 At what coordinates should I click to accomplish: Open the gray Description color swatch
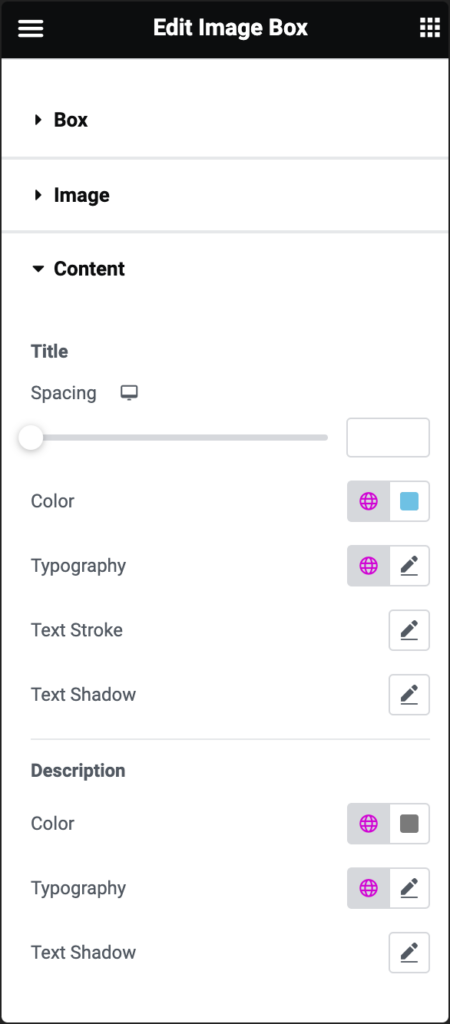410,824
